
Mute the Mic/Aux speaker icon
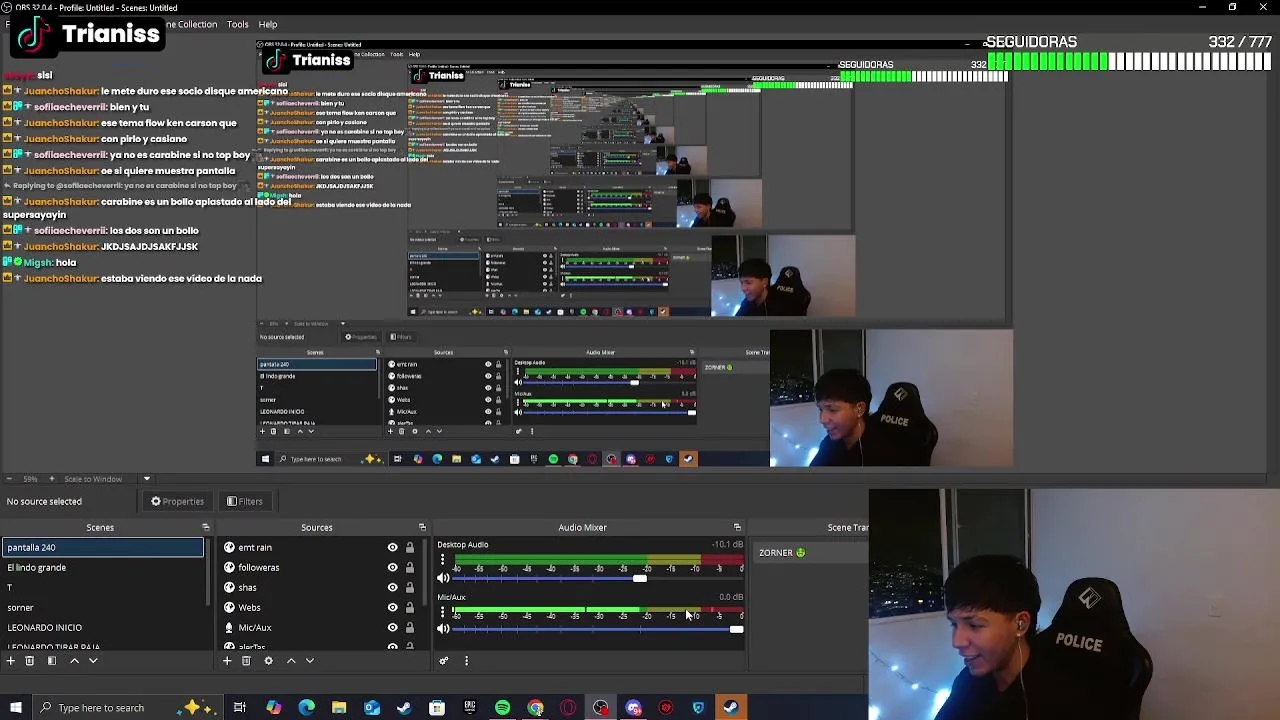point(444,629)
